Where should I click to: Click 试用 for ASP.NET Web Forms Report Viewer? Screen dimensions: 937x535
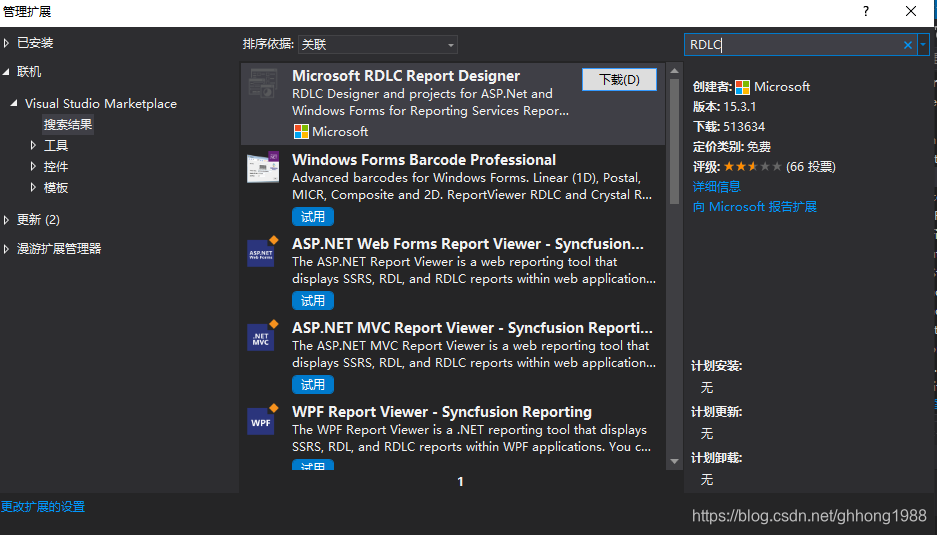click(313, 301)
